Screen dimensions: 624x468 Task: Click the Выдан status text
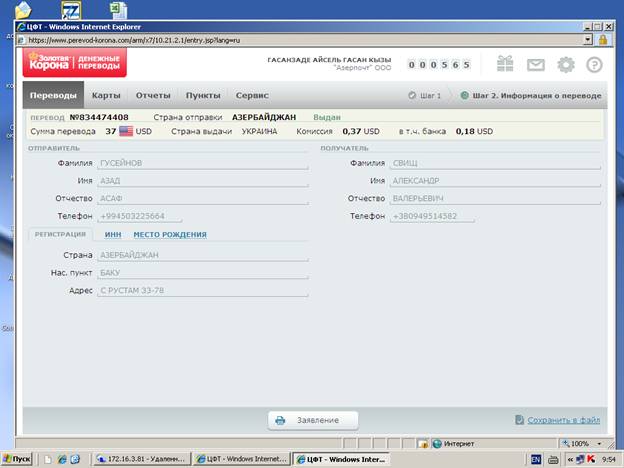click(x=327, y=117)
